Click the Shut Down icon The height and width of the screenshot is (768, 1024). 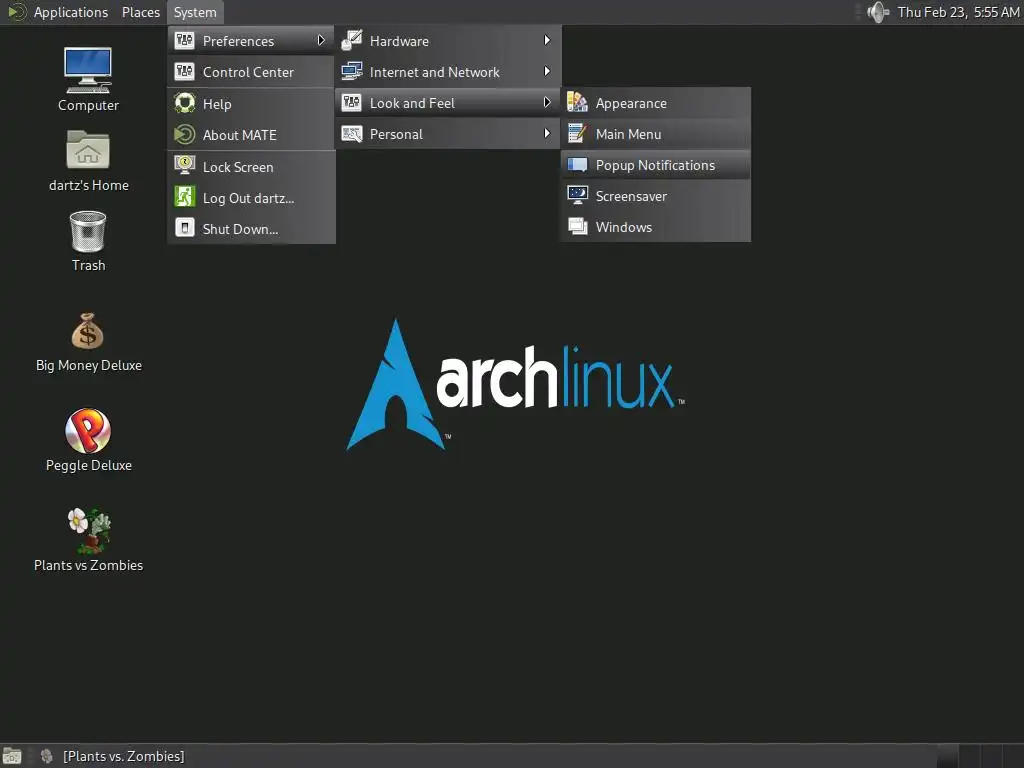coord(185,229)
